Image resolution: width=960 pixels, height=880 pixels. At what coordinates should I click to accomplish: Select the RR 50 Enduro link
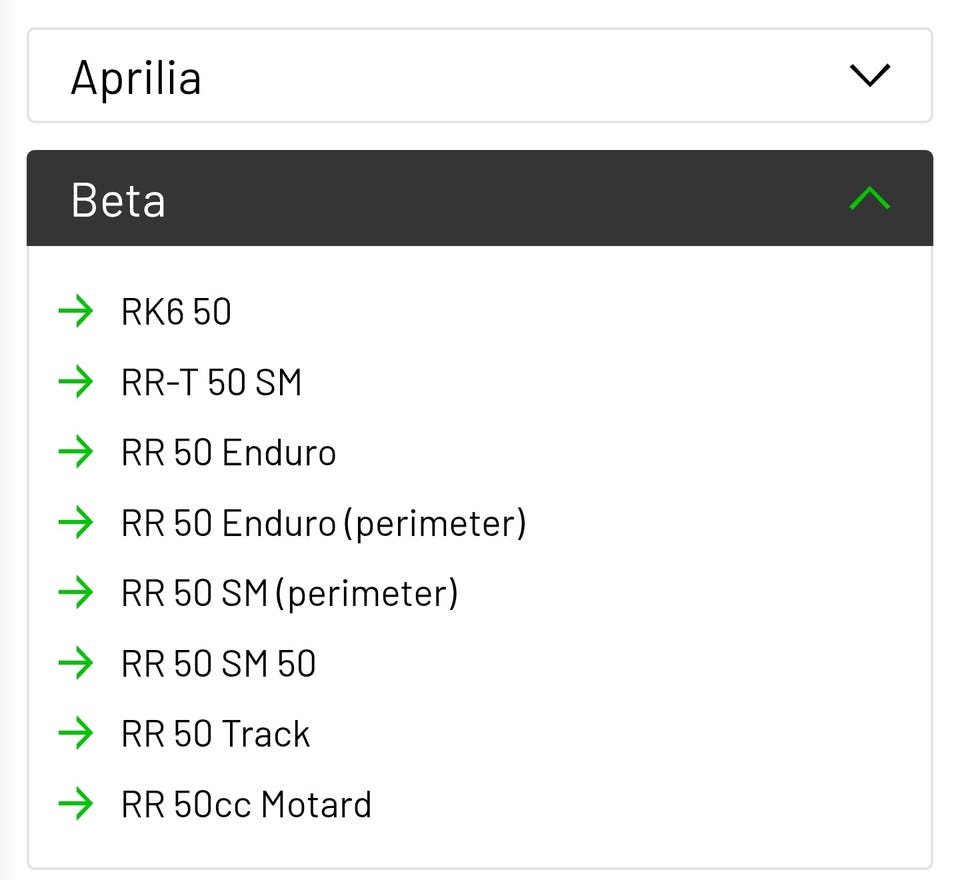(x=228, y=453)
